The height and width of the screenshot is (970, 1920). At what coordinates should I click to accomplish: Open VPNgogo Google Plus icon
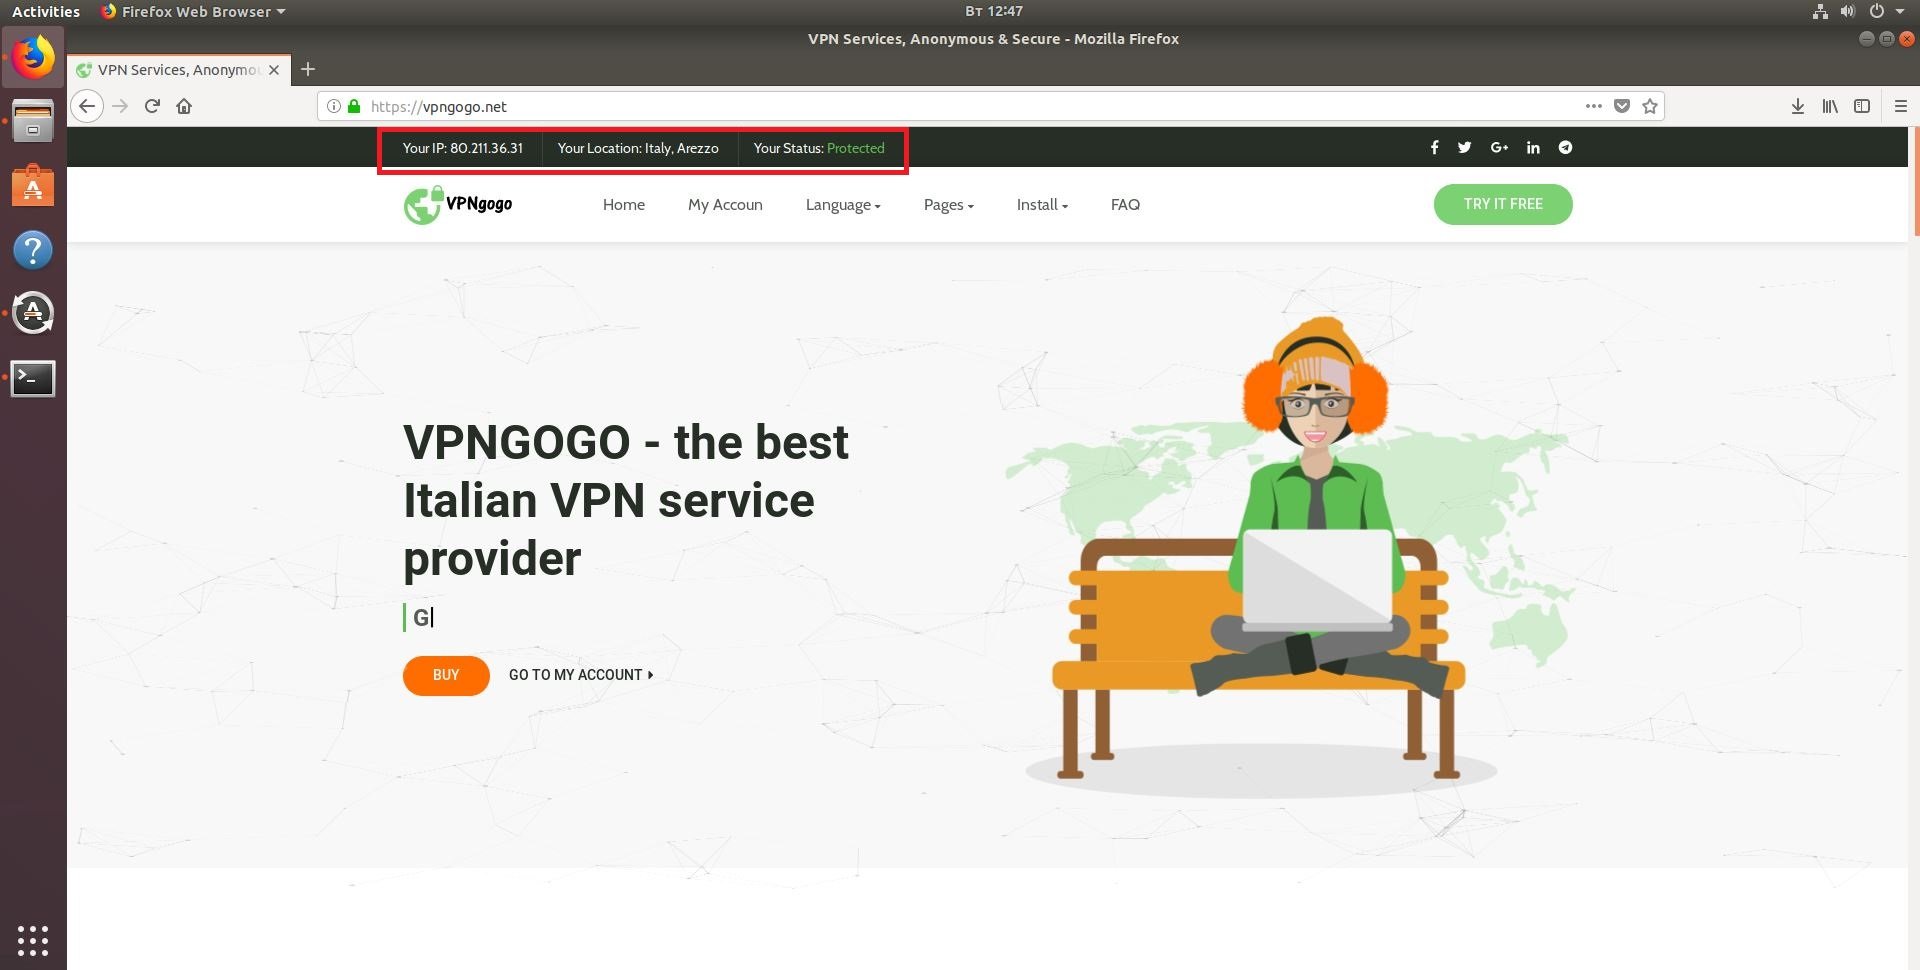coord(1499,147)
